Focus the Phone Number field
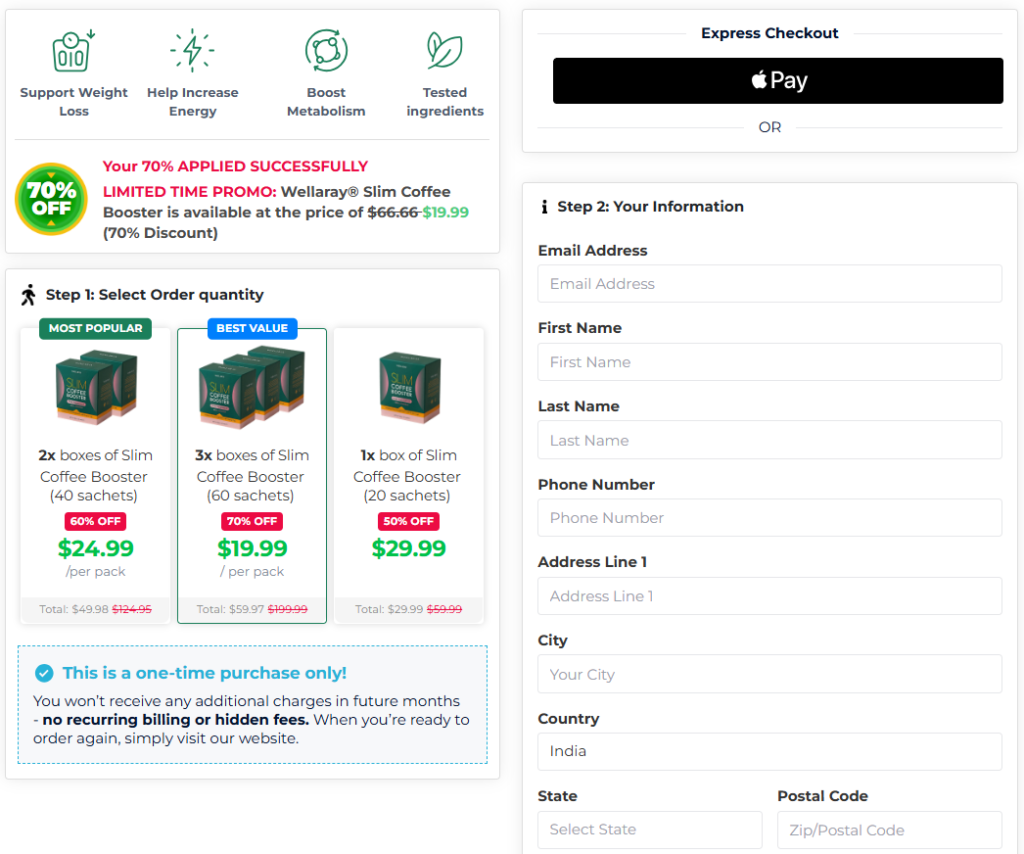1024x854 pixels. coord(769,518)
